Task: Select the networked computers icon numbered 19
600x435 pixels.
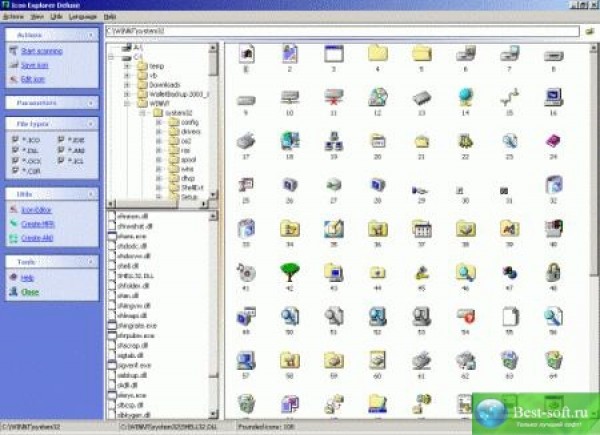Action: pyautogui.click(x=334, y=141)
